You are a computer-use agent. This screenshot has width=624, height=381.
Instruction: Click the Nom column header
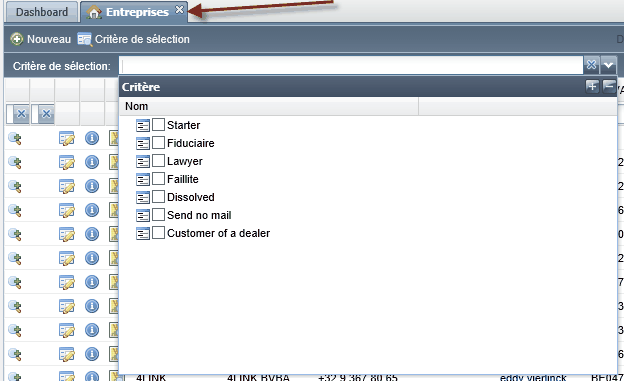pyautogui.click(x=269, y=106)
